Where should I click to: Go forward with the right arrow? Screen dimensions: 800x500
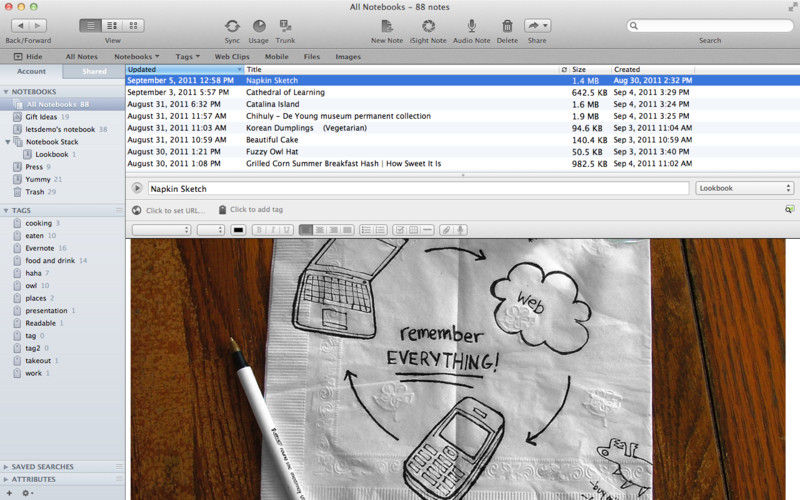click(x=38, y=26)
